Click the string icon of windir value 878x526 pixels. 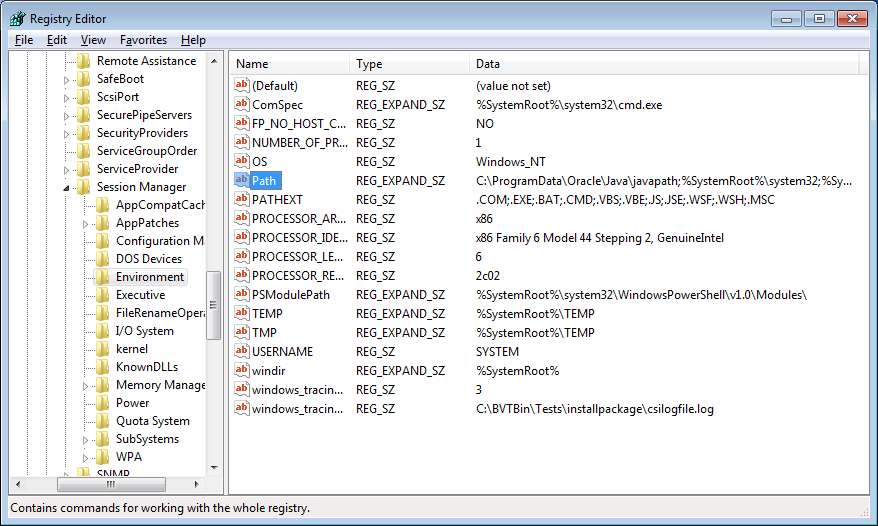[x=241, y=371]
